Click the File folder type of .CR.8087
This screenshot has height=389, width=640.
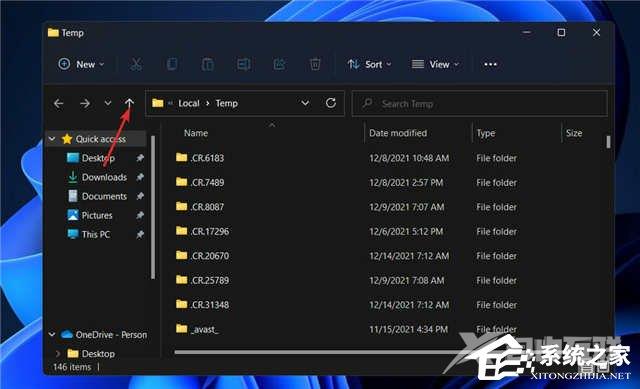tap(496, 207)
